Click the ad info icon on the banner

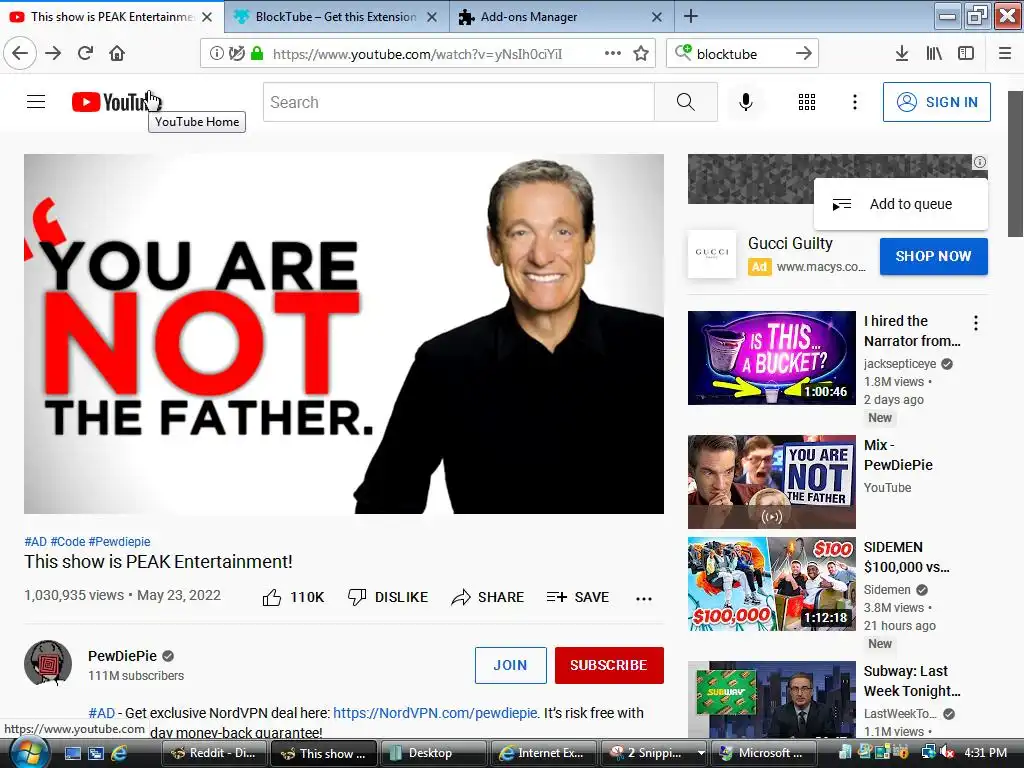(x=980, y=162)
